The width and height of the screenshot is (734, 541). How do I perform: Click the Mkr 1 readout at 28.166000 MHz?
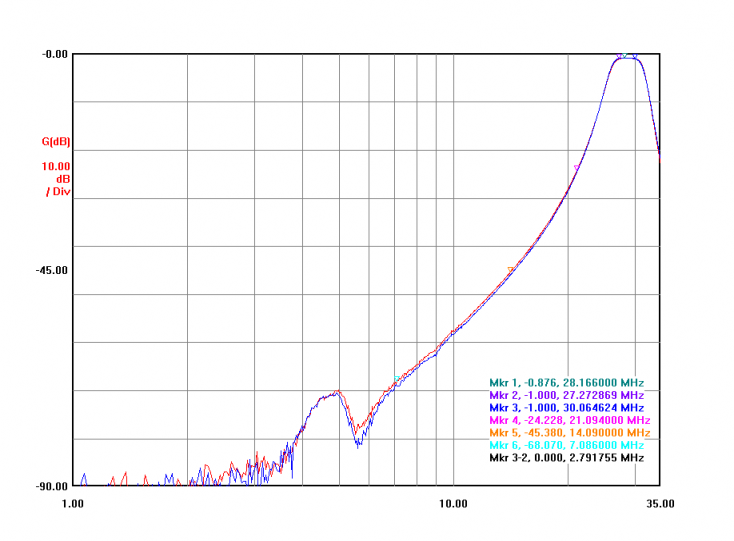(566, 383)
